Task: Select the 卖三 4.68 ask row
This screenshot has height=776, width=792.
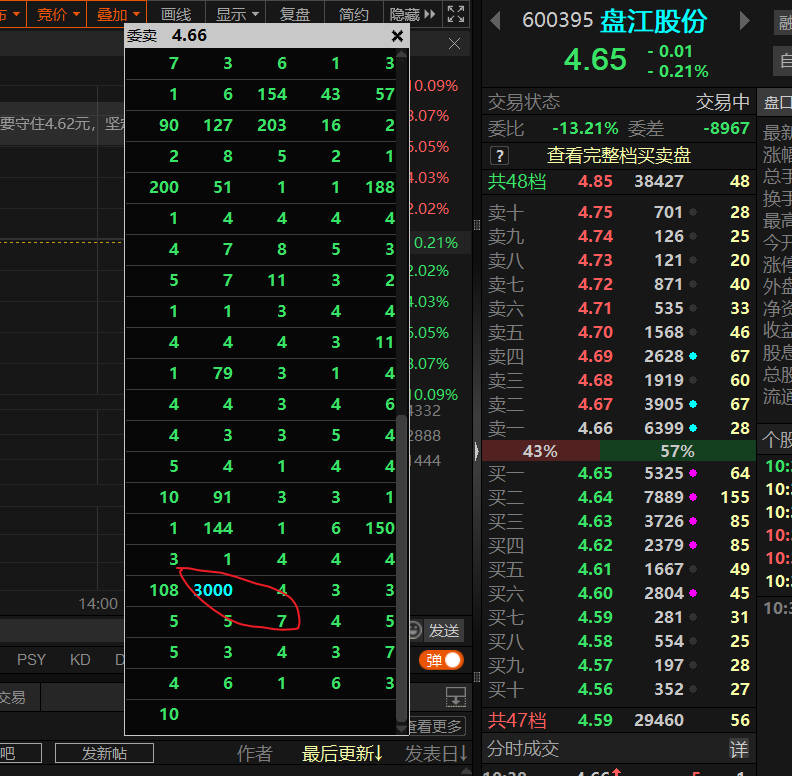Action: pyautogui.click(x=619, y=380)
